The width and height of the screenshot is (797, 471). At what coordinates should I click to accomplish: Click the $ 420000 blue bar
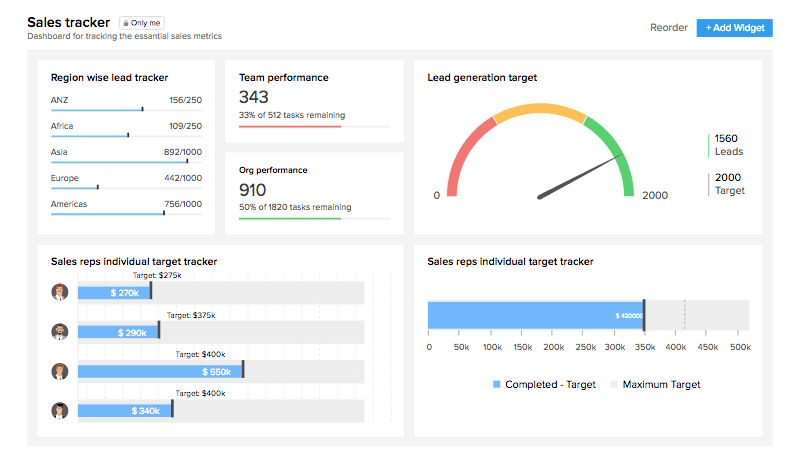pyautogui.click(x=535, y=315)
